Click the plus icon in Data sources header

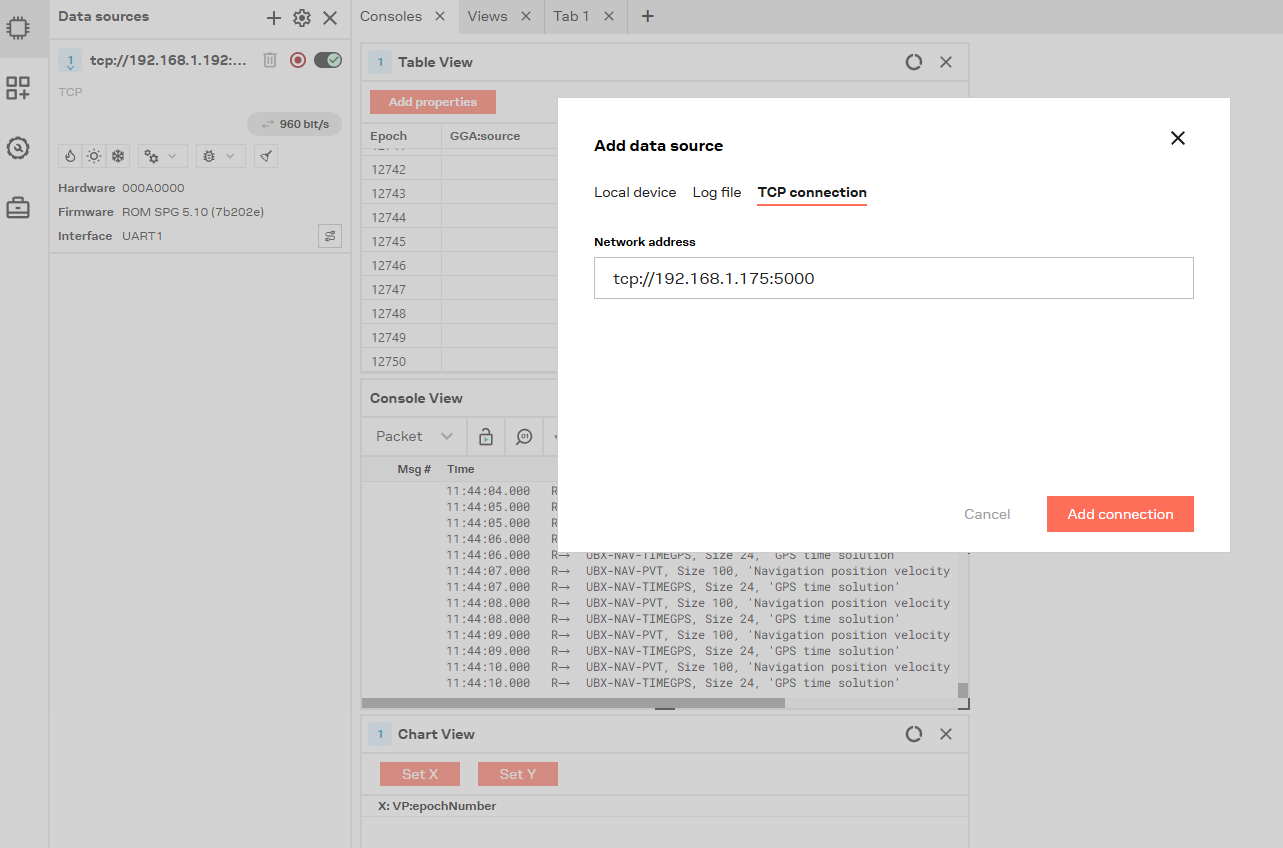coord(273,17)
